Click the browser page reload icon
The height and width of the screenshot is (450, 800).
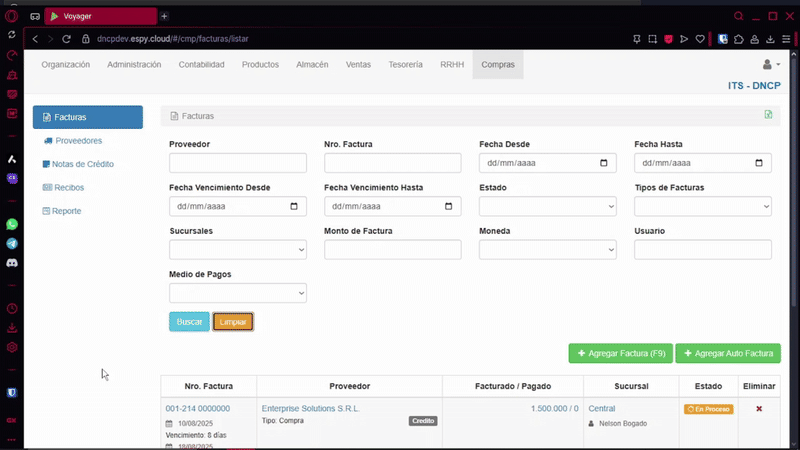tap(68, 39)
